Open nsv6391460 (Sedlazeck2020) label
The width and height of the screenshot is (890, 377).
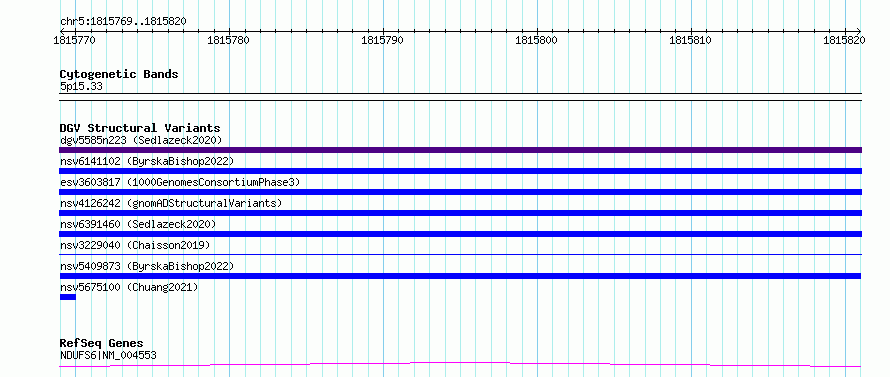[x=138, y=224]
